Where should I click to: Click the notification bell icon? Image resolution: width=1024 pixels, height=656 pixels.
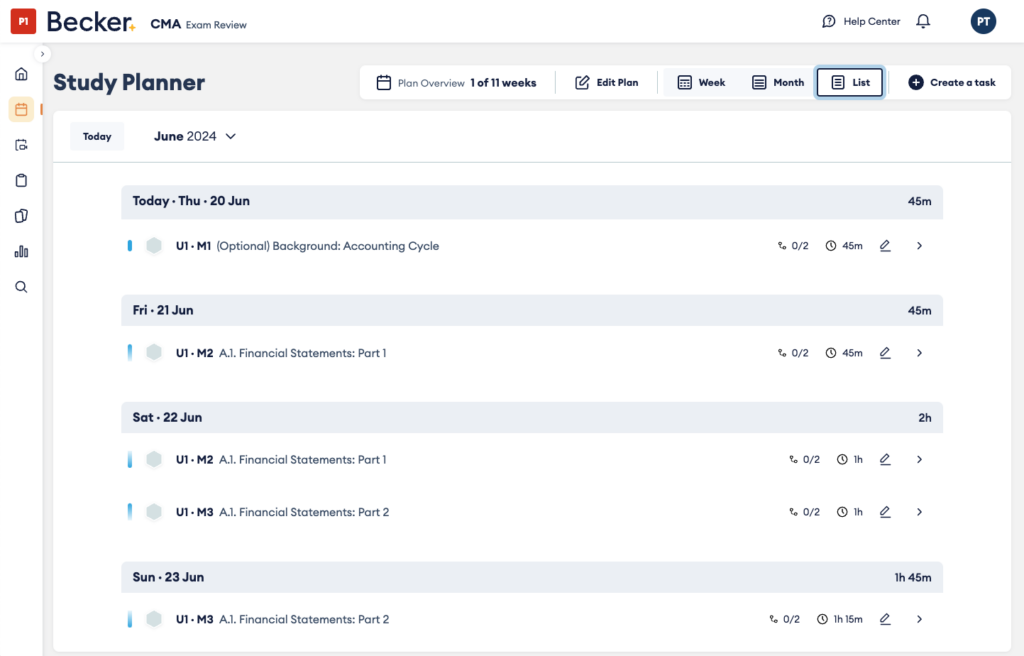[922, 20]
